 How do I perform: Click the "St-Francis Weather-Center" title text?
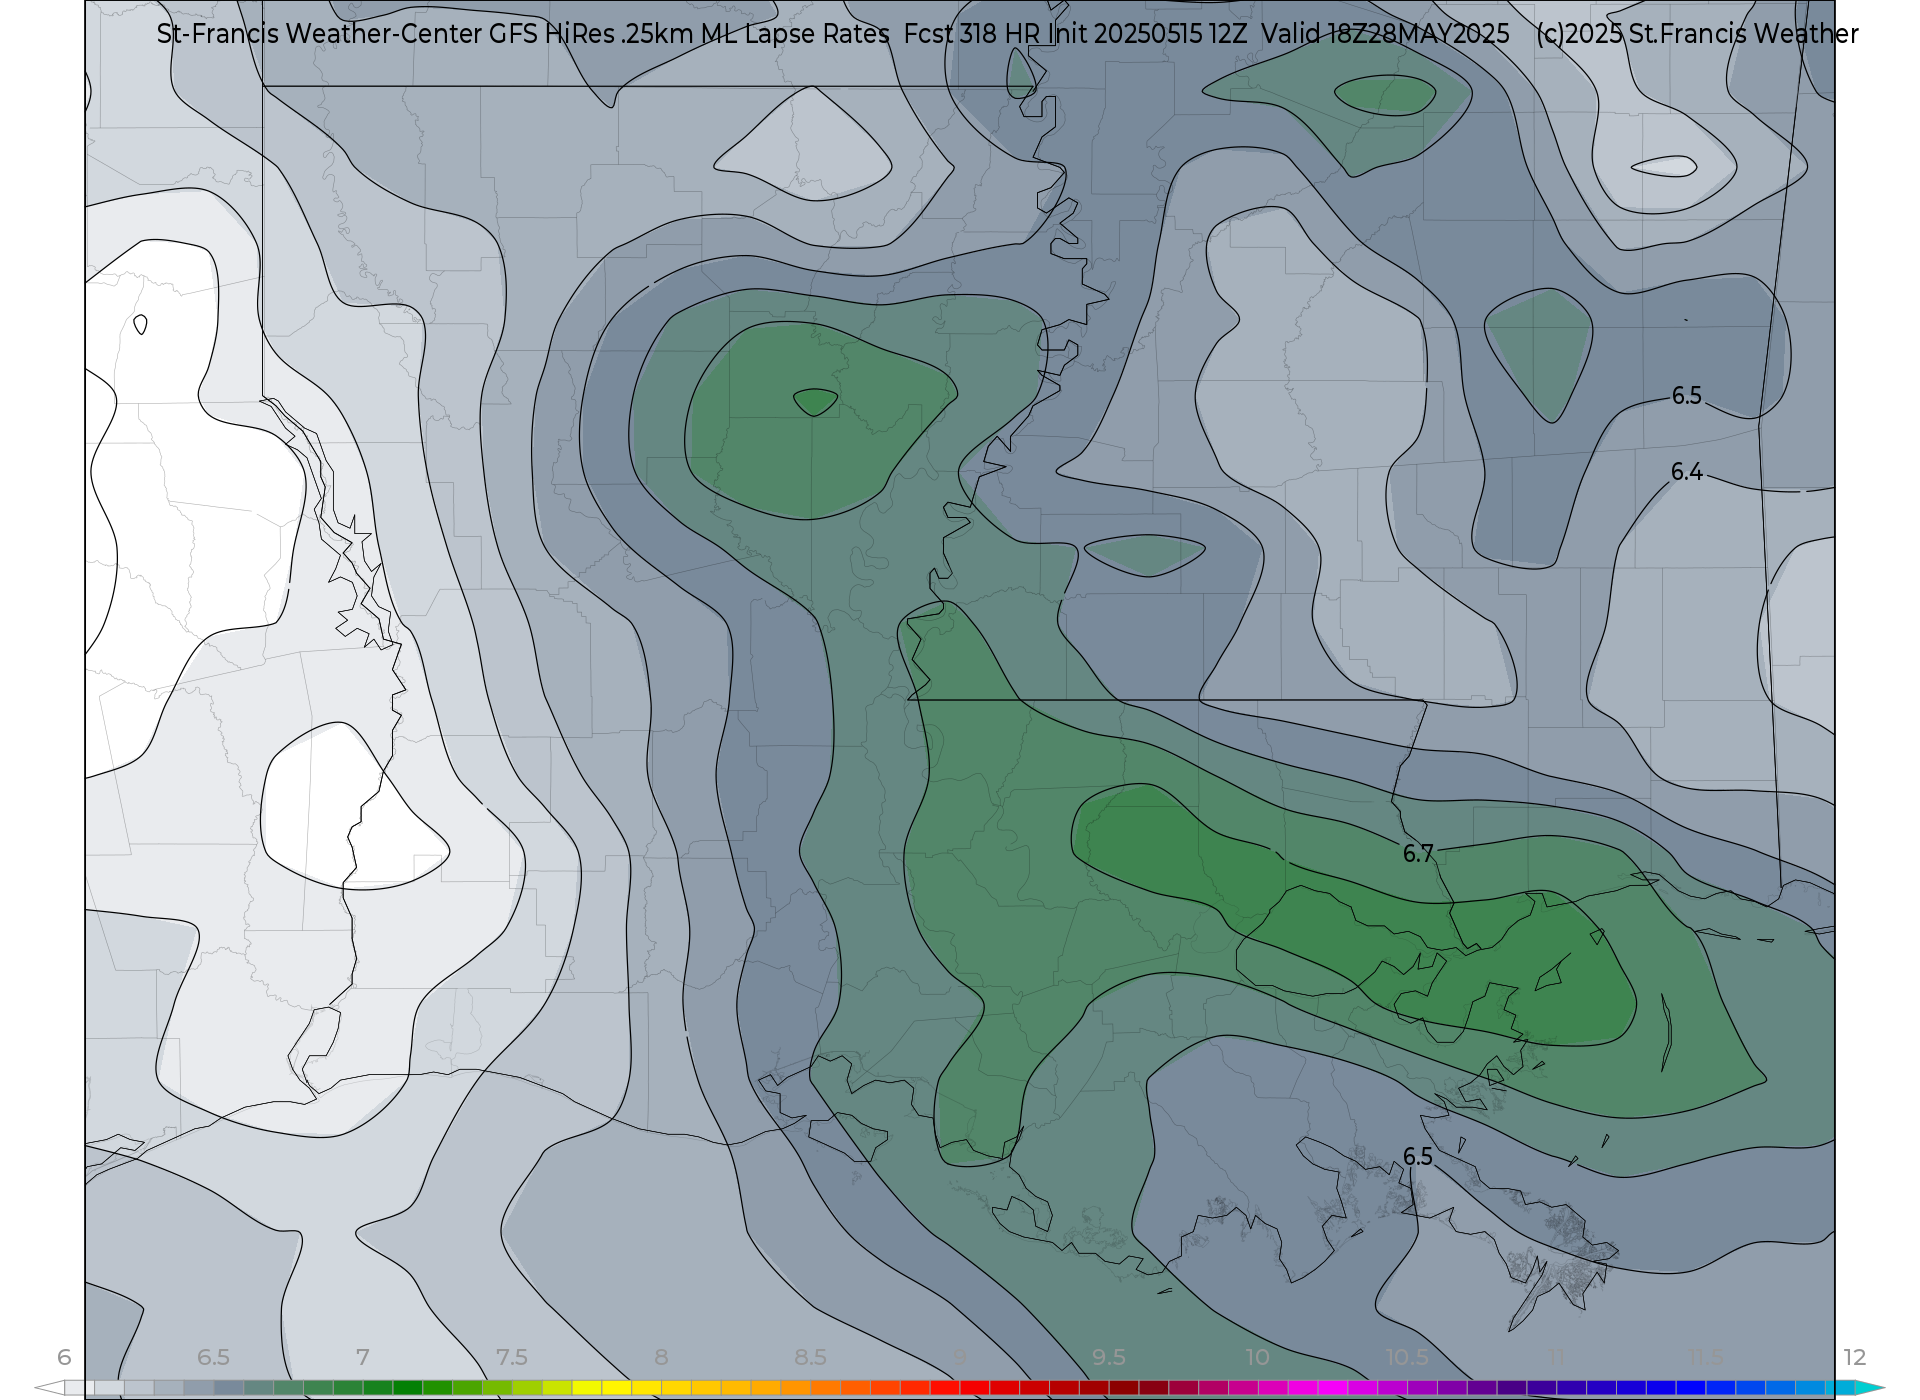pyautogui.click(x=319, y=34)
